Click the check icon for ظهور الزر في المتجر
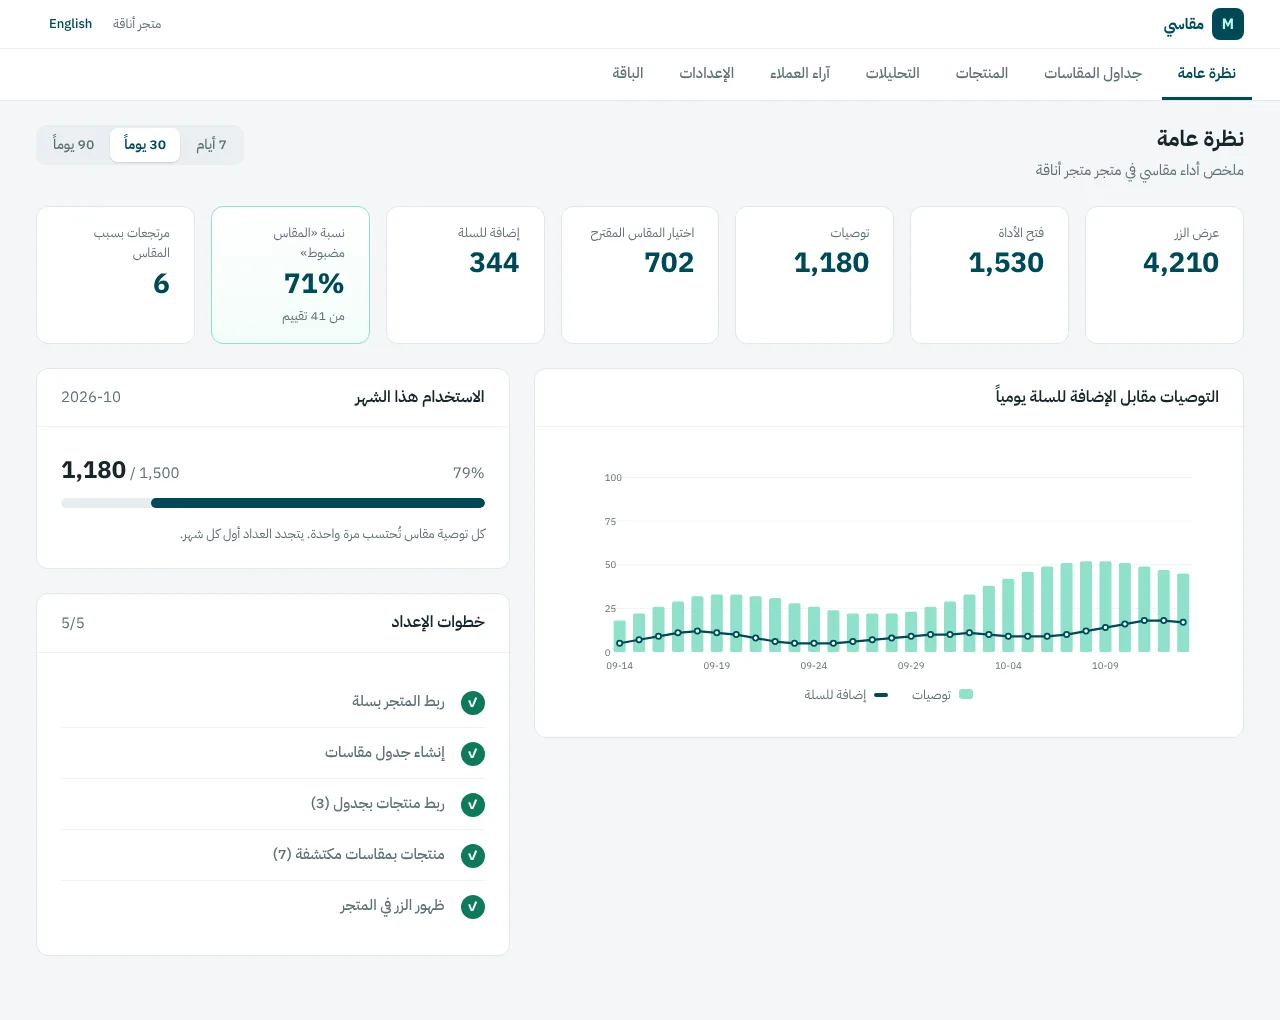The height and width of the screenshot is (1020, 1280). click(x=473, y=907)
